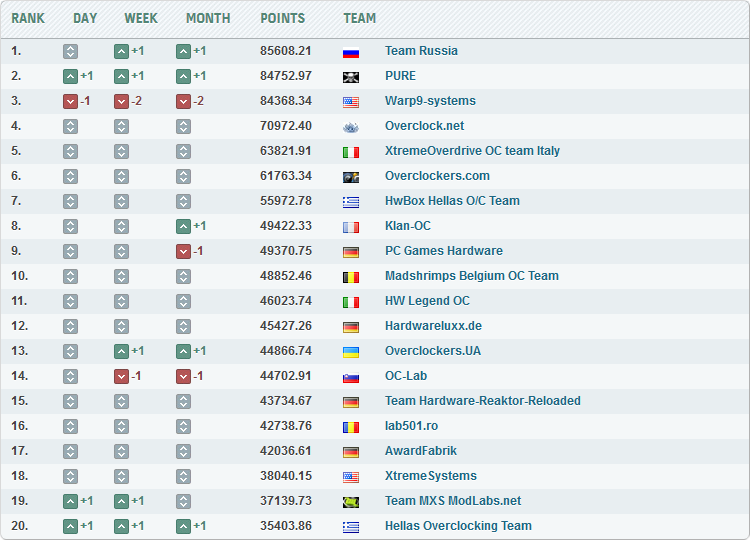
Task: Click the Russian flag icon beside Team Russia
Action: 350,51
